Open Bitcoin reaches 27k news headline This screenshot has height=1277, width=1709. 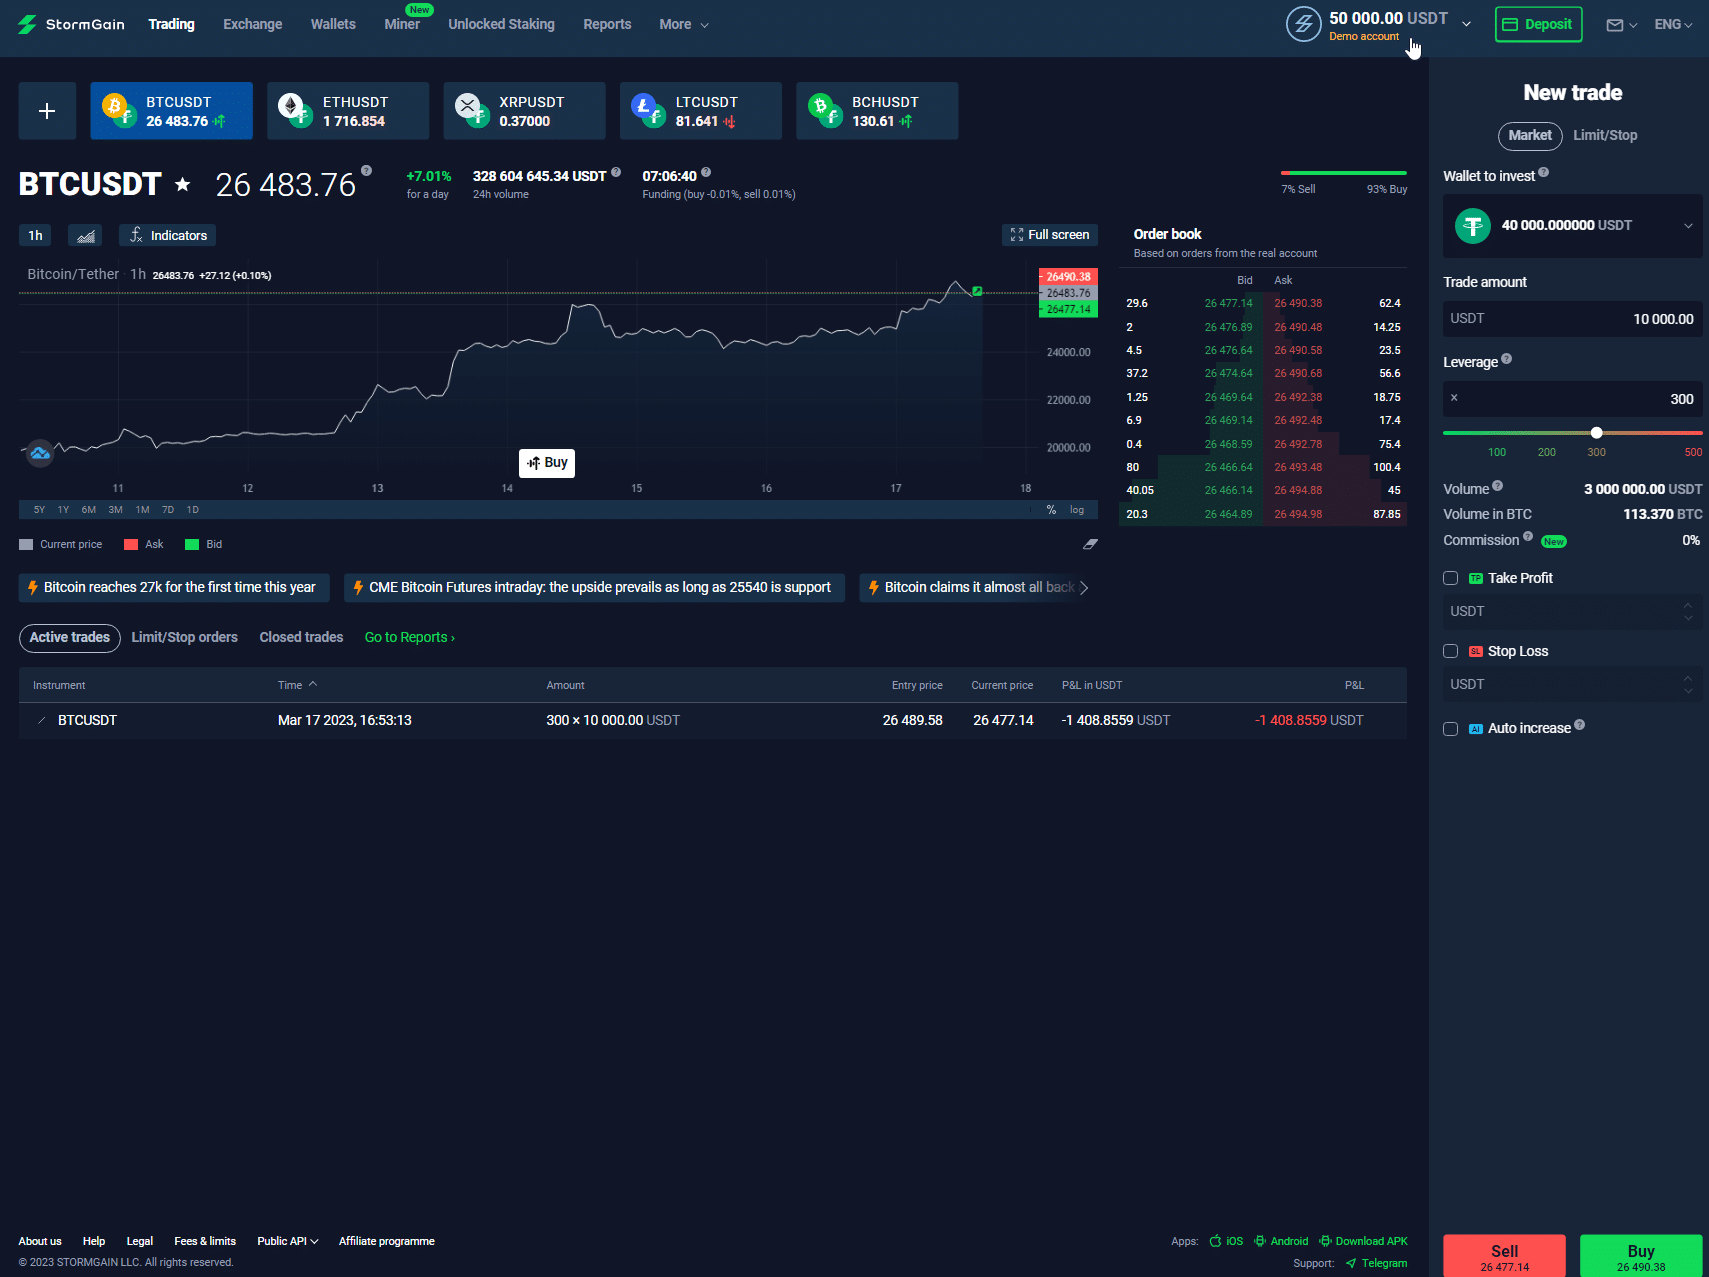pyautogui.click(x=174, y=588)
